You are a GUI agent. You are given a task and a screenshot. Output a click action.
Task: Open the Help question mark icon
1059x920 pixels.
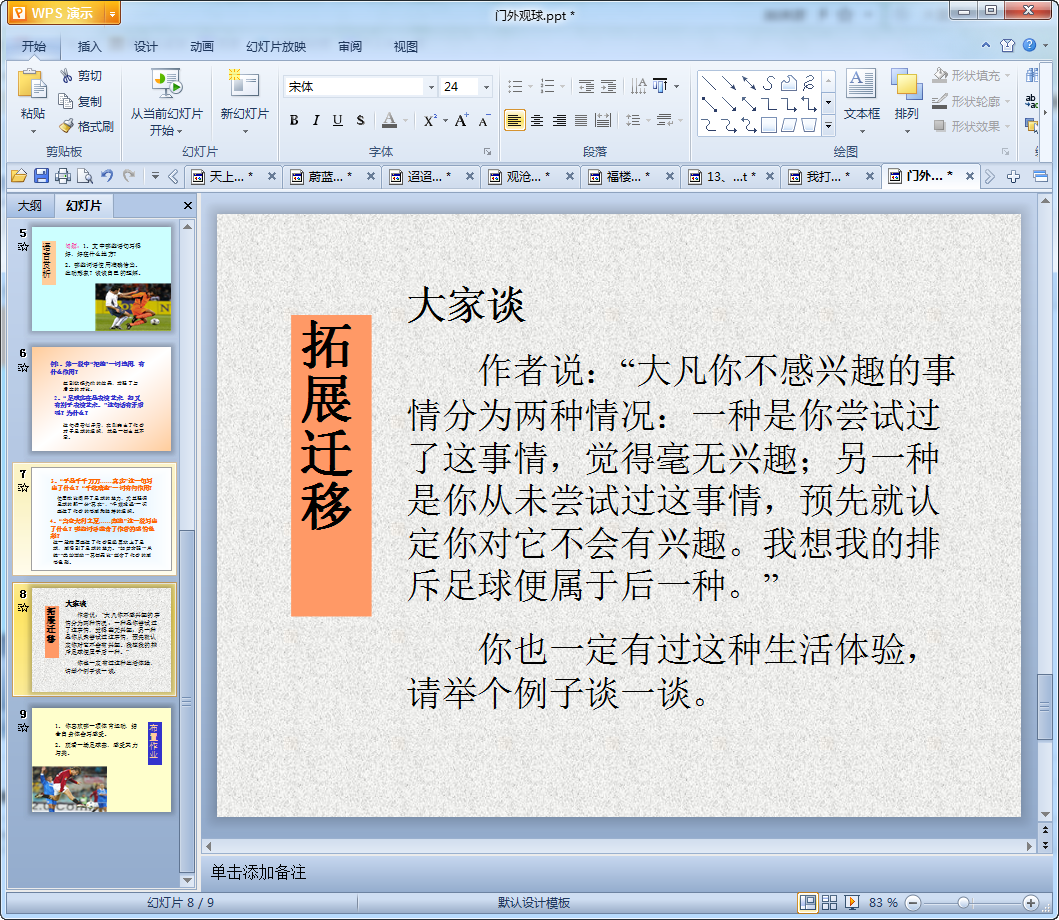[1029, 45]
